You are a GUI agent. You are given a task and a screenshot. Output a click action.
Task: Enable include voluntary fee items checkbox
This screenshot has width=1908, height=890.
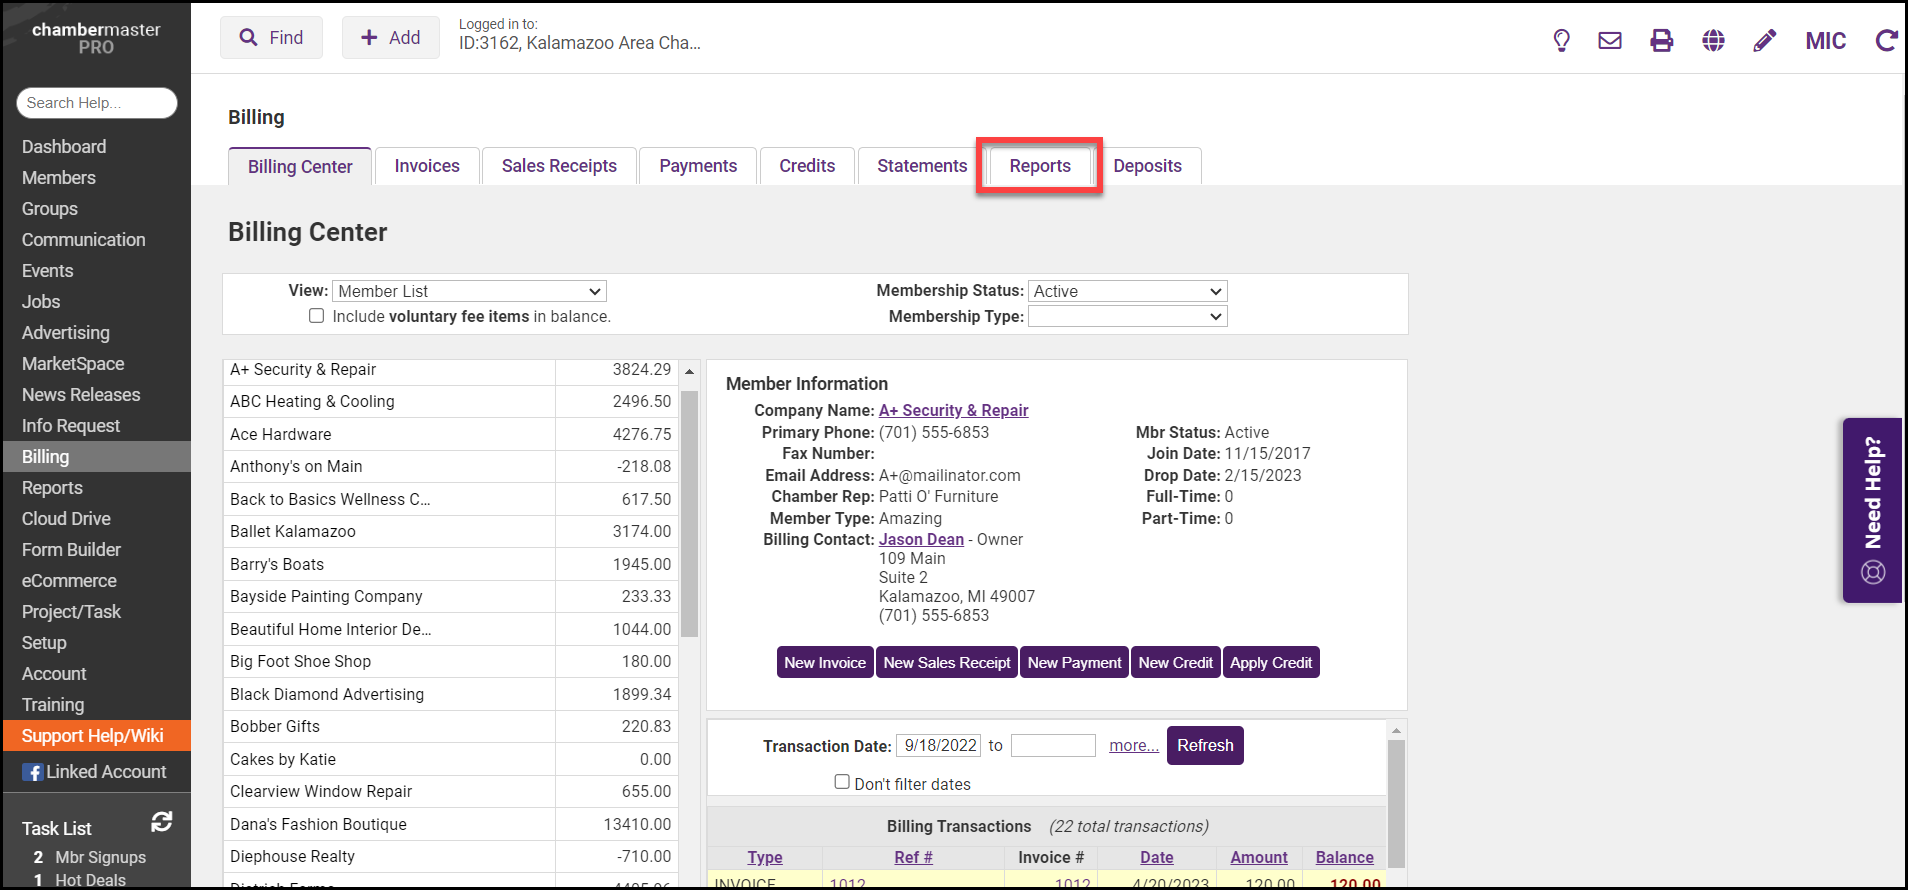point(317,316)
